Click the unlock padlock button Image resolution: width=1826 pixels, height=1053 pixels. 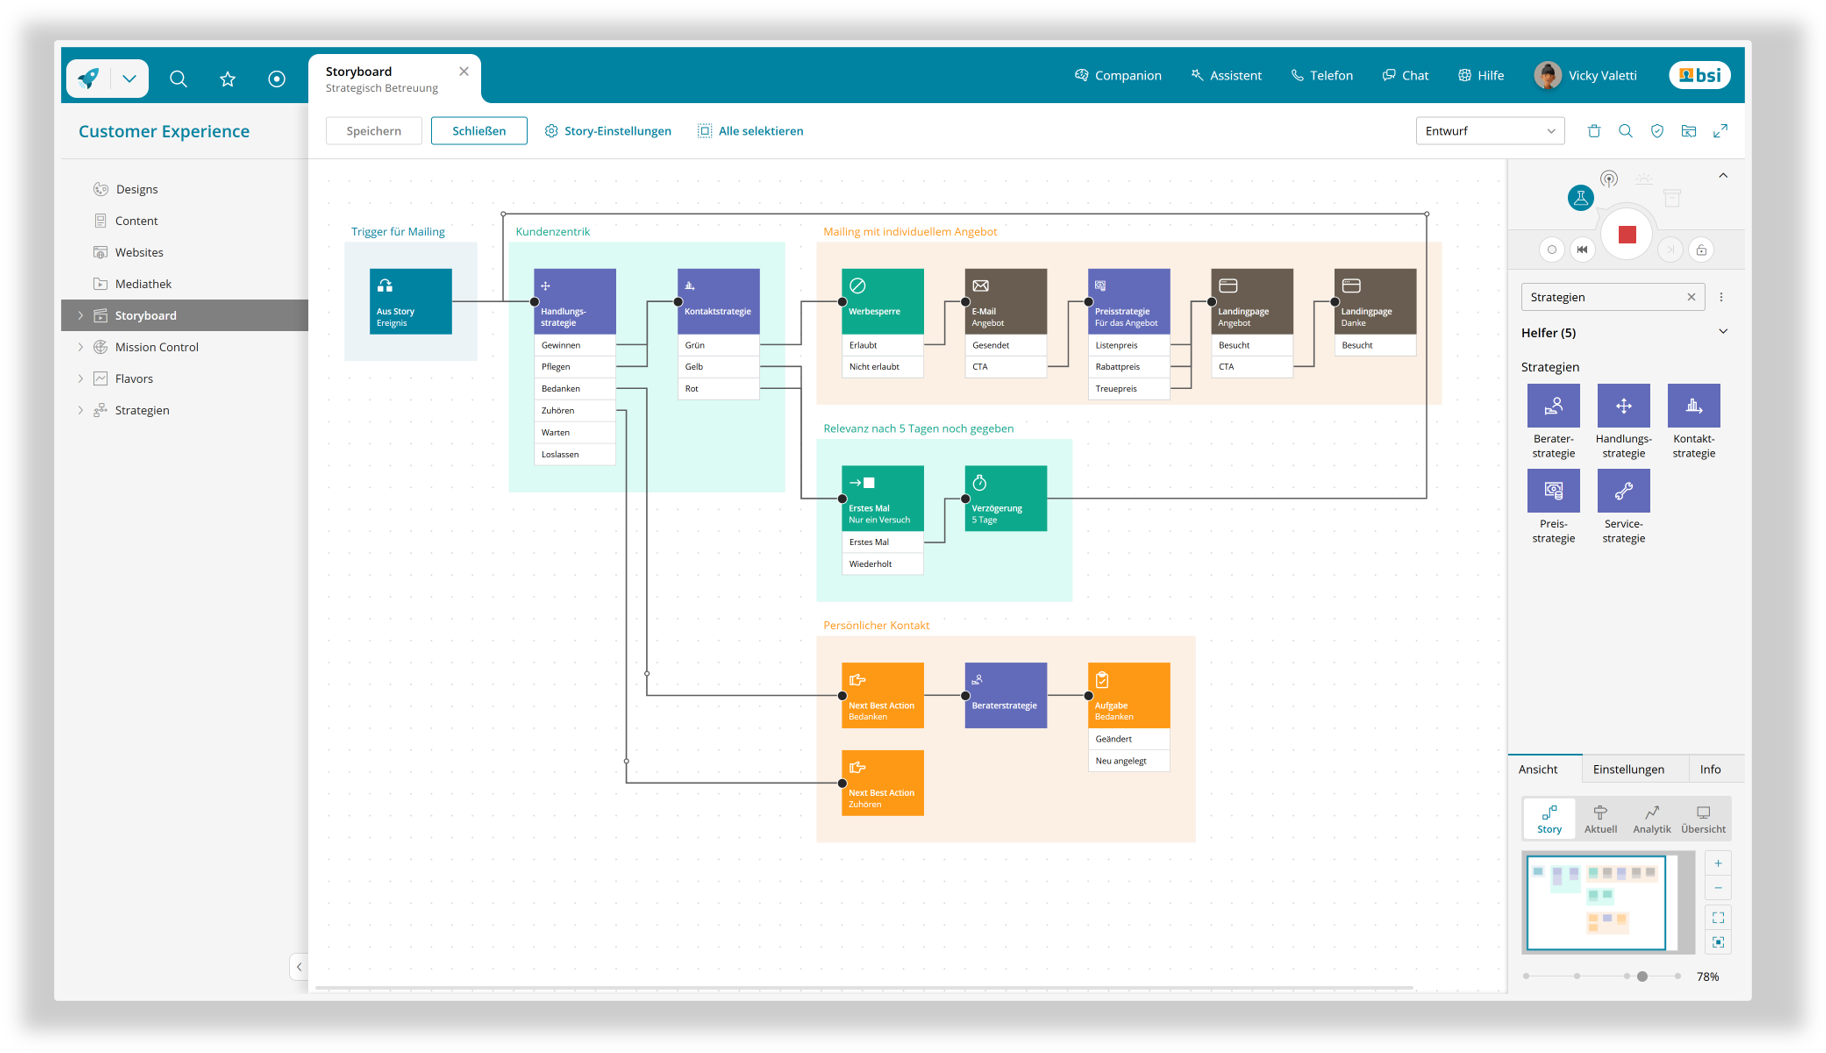pyautogui.click(x=1701, y=250)
